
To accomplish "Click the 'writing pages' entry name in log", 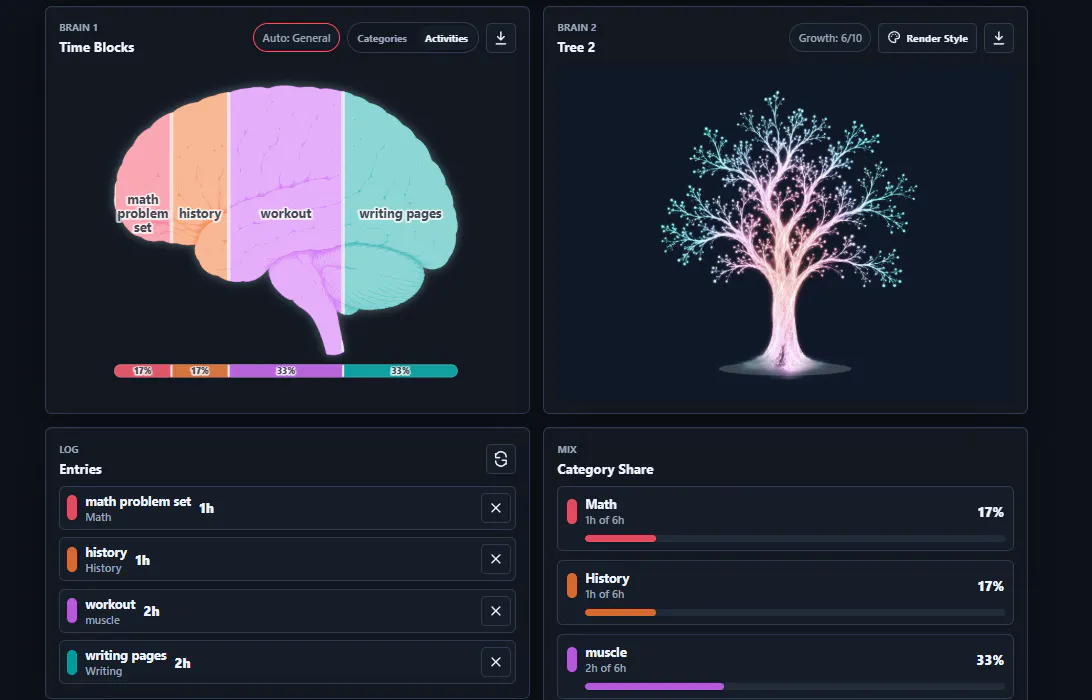I will [126, 656].
